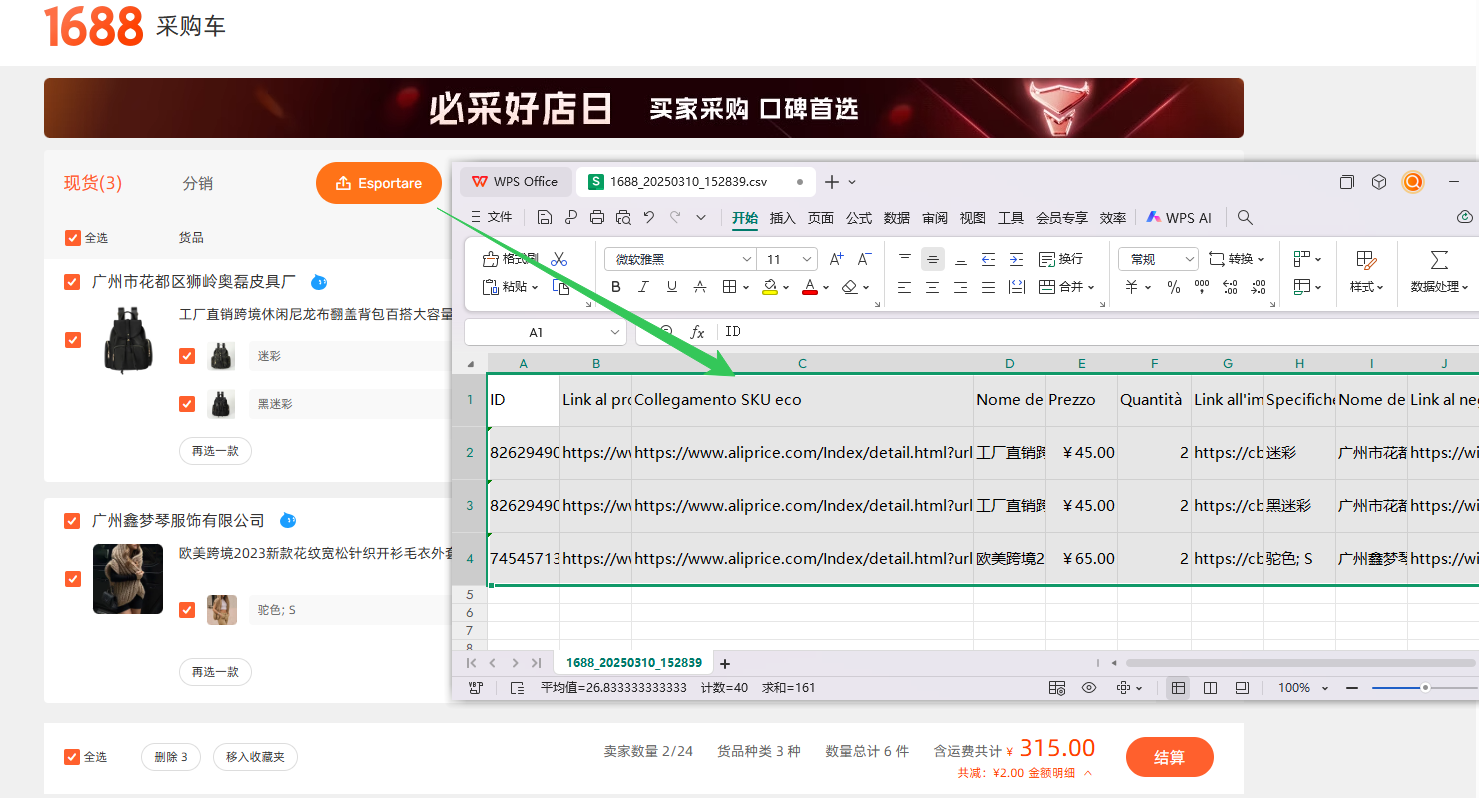Click the 删除 3 button
Screen dimensions: 1479x798
(171, 757)
